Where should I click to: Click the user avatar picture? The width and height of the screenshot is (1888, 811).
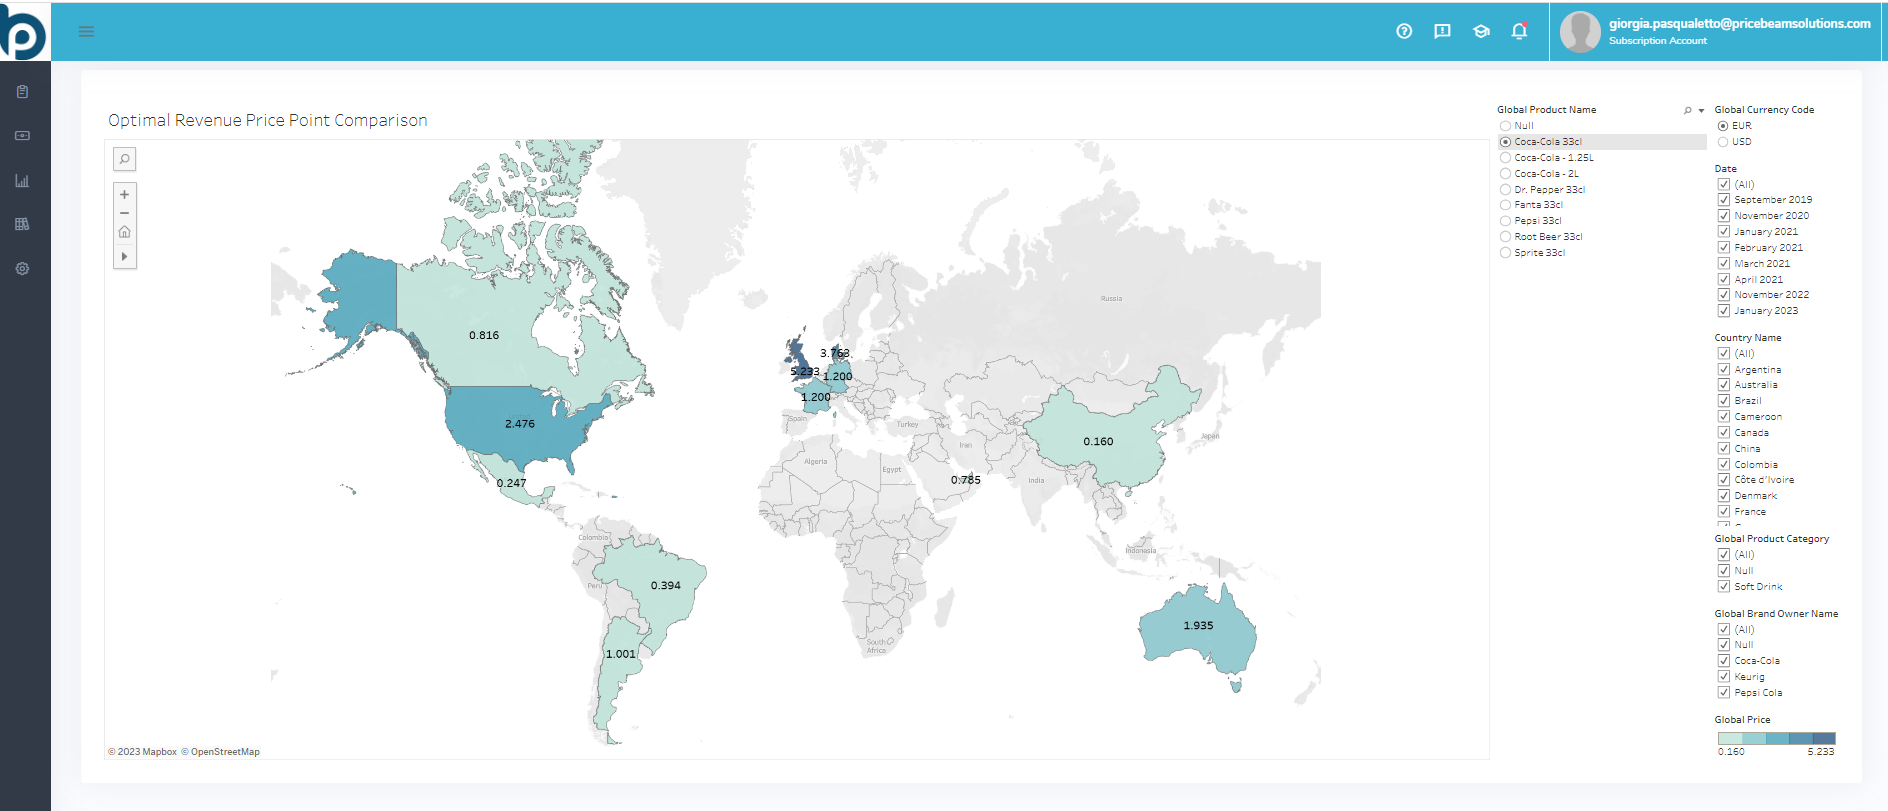click(1580, 32)
